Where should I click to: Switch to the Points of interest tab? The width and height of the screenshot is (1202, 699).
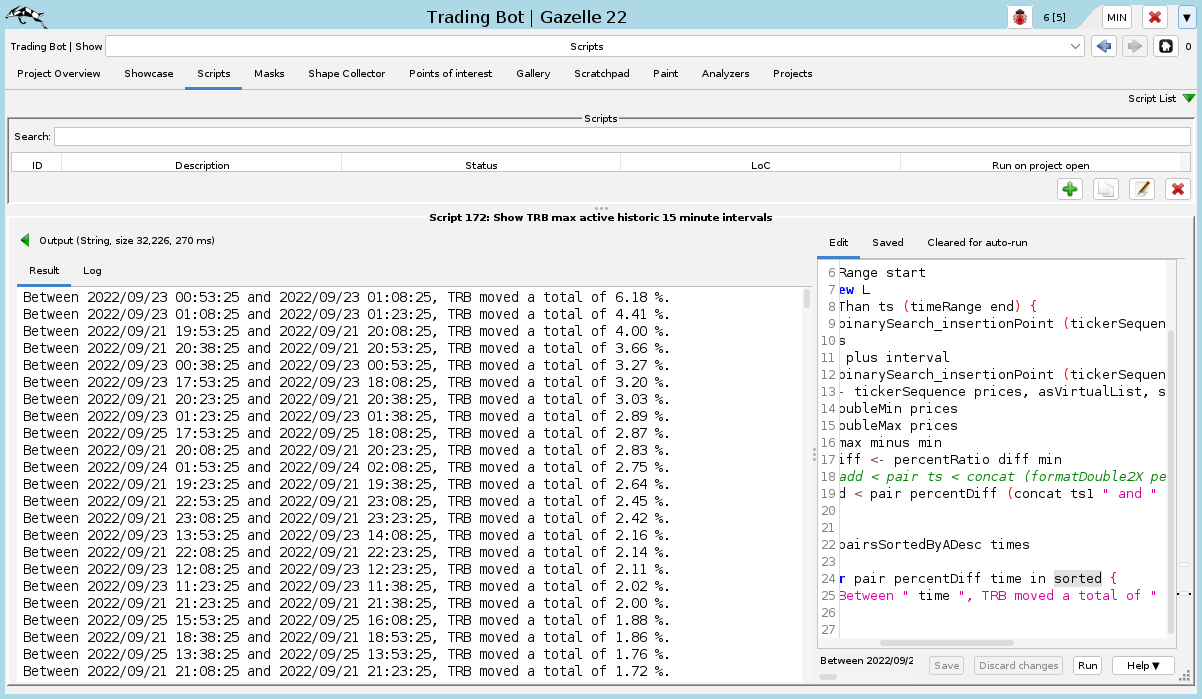point(450,73)
